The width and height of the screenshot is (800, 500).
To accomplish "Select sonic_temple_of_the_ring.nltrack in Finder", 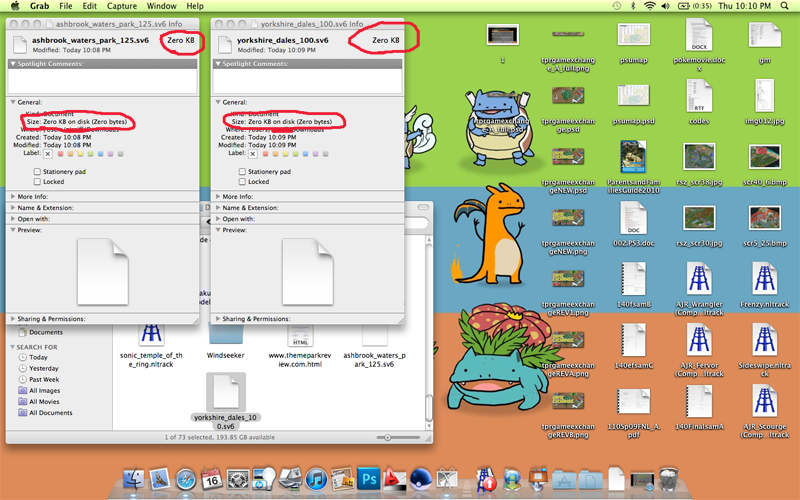I will pos(151,346).
